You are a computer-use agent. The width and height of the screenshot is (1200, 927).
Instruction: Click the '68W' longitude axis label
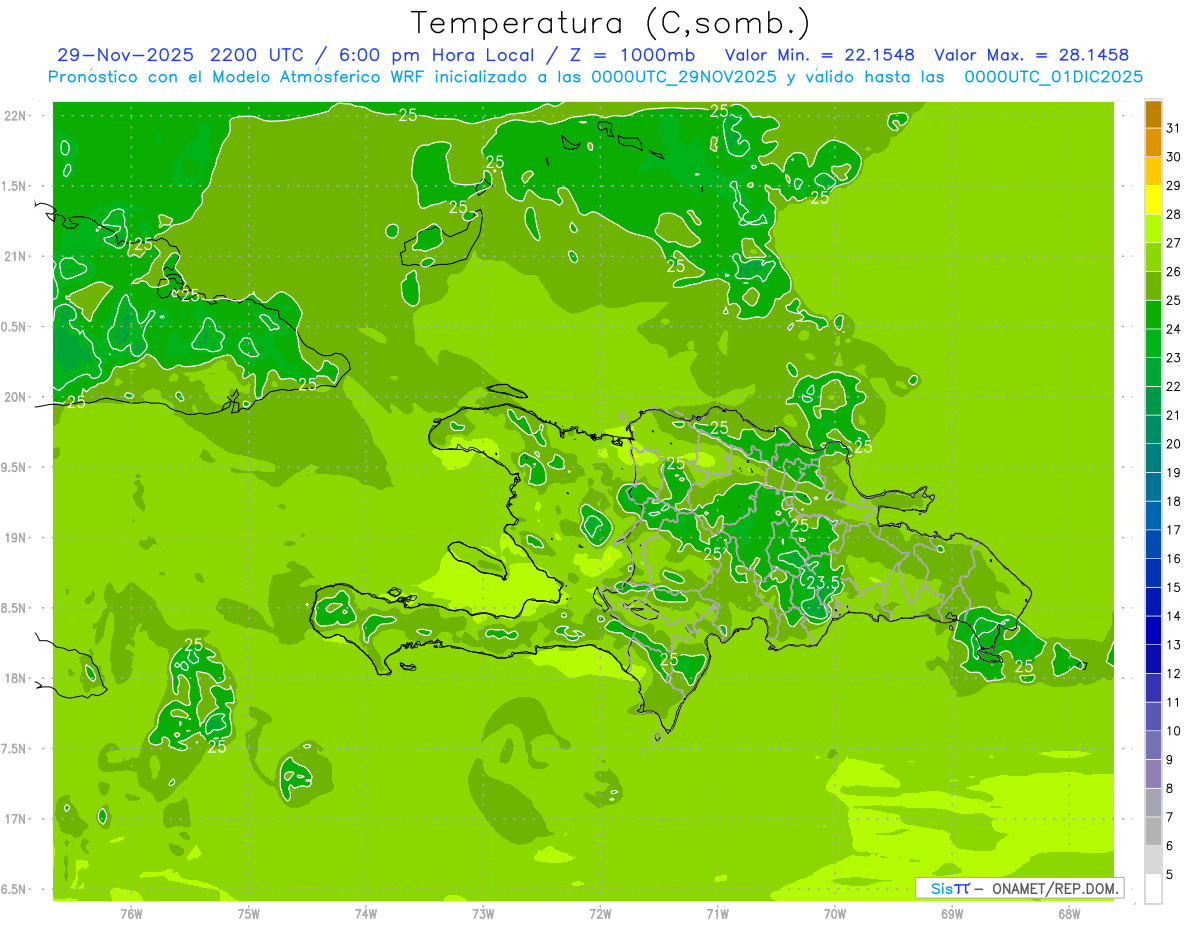1069,913
